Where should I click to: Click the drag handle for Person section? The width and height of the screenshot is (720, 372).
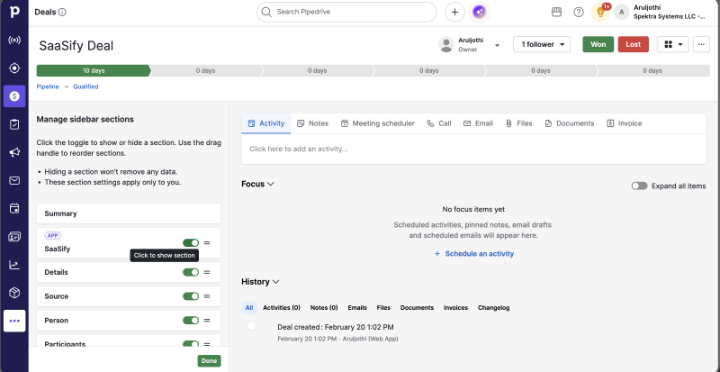click(x=207, y=320)
